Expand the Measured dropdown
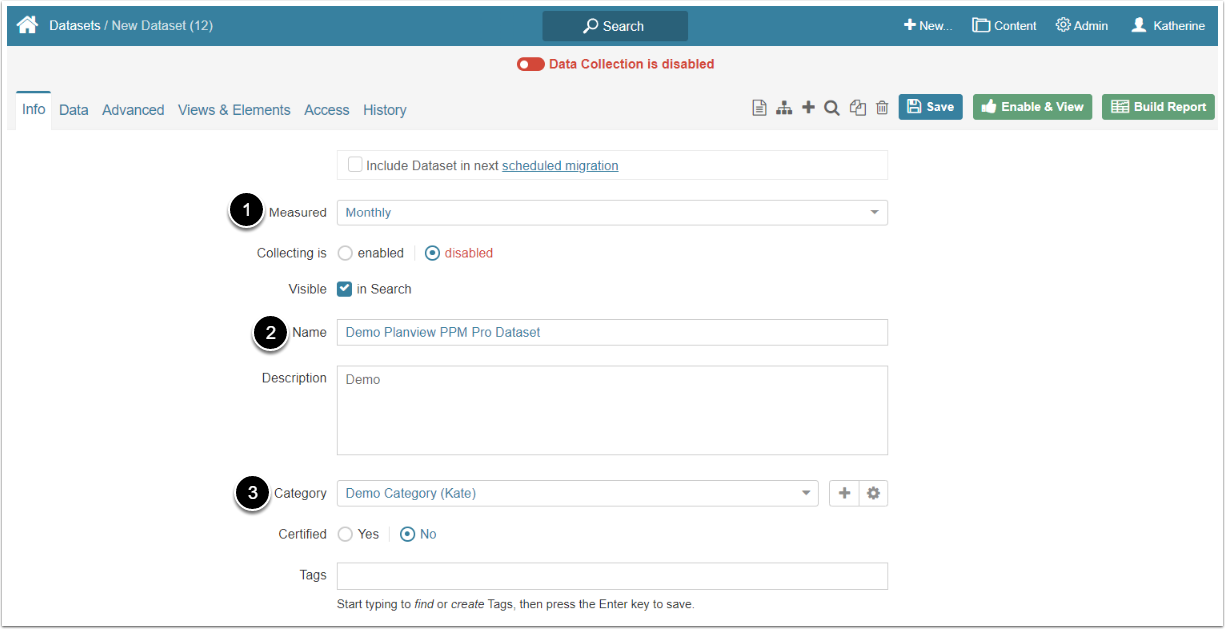 pos(611,213)
